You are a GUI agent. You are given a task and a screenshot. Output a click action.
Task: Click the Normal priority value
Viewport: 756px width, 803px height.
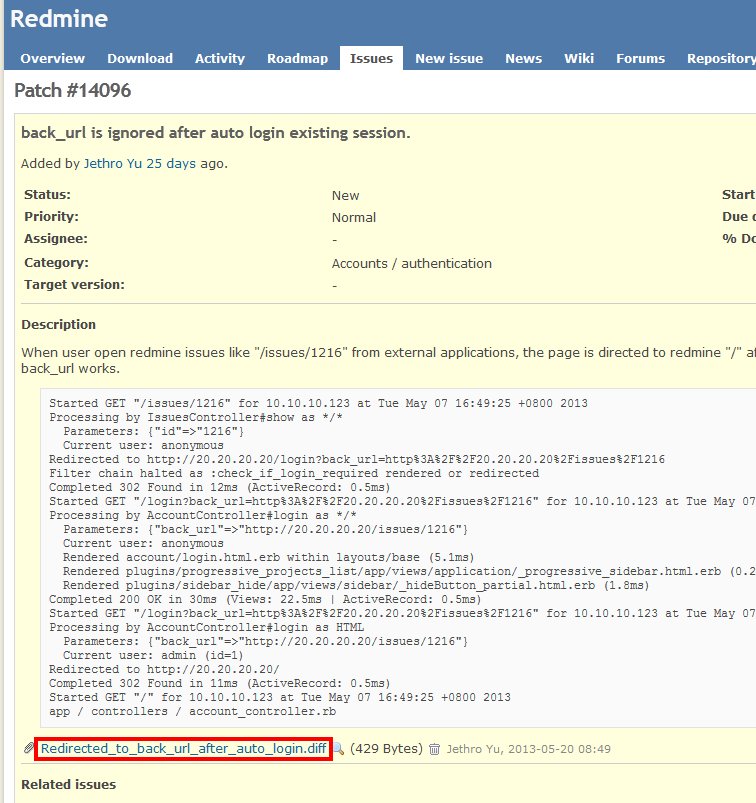click(354, 218)
